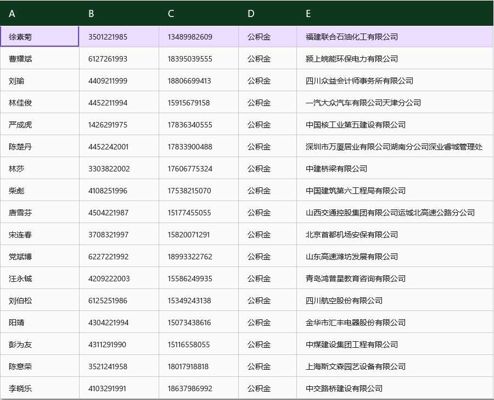
Task: Click the name cell 彭为友
Action: (39, 345)
